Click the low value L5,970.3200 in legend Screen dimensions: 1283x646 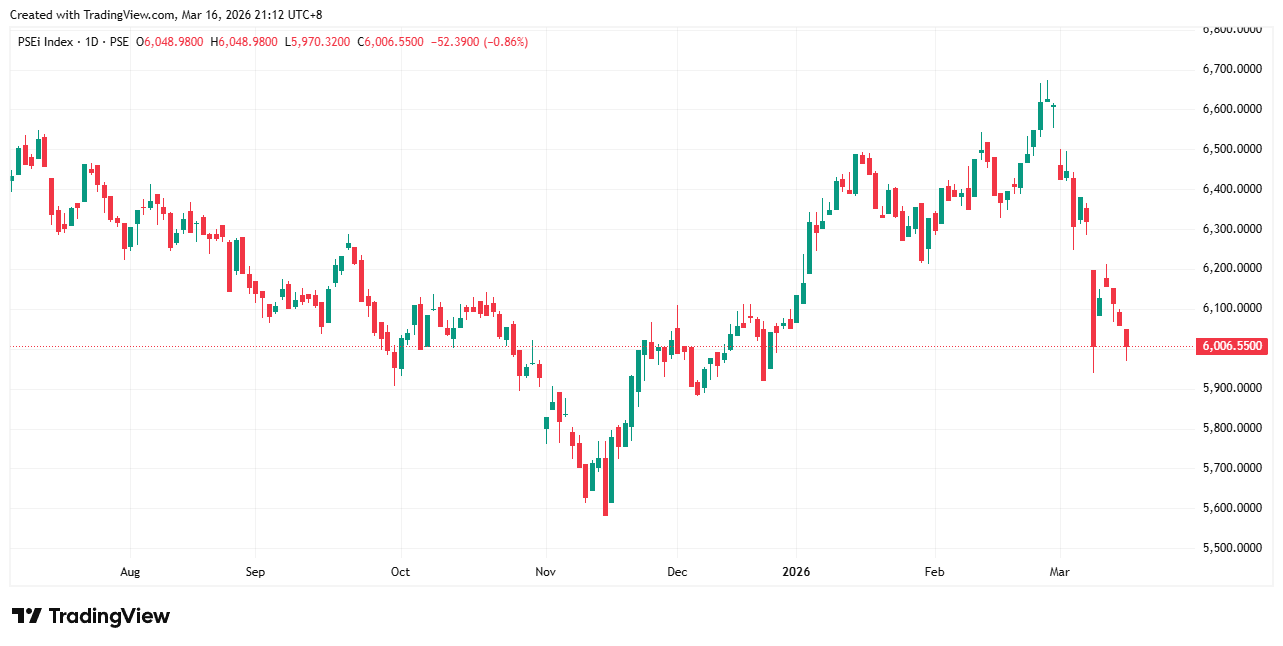(x=318, y=42)
